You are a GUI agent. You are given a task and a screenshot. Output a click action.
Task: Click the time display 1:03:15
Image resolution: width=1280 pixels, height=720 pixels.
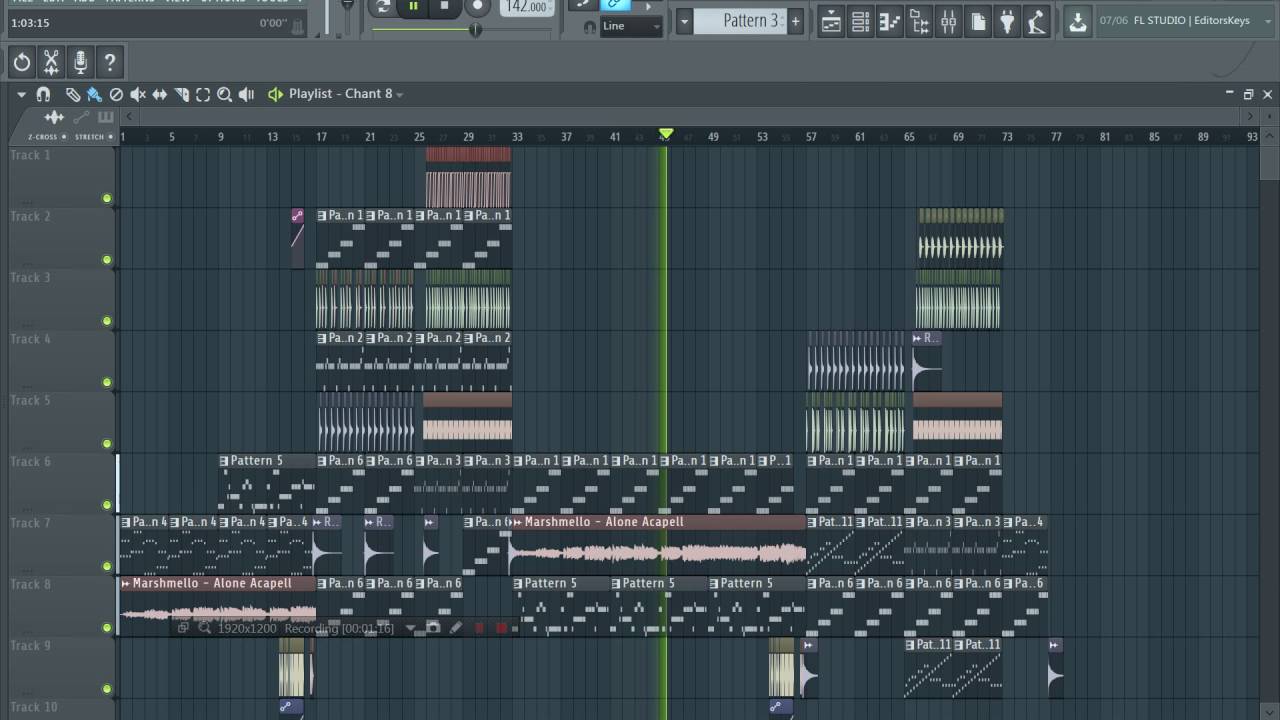click(x=30, y=23)
